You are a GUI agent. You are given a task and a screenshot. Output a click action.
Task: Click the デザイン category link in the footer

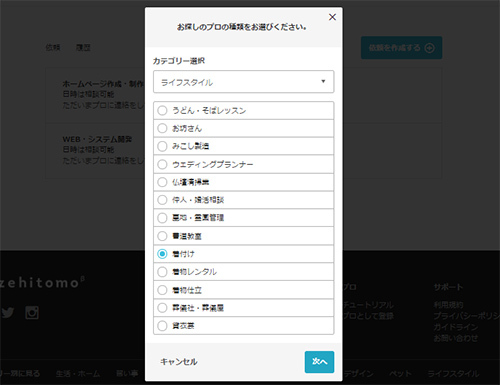(x=358, y=374)
